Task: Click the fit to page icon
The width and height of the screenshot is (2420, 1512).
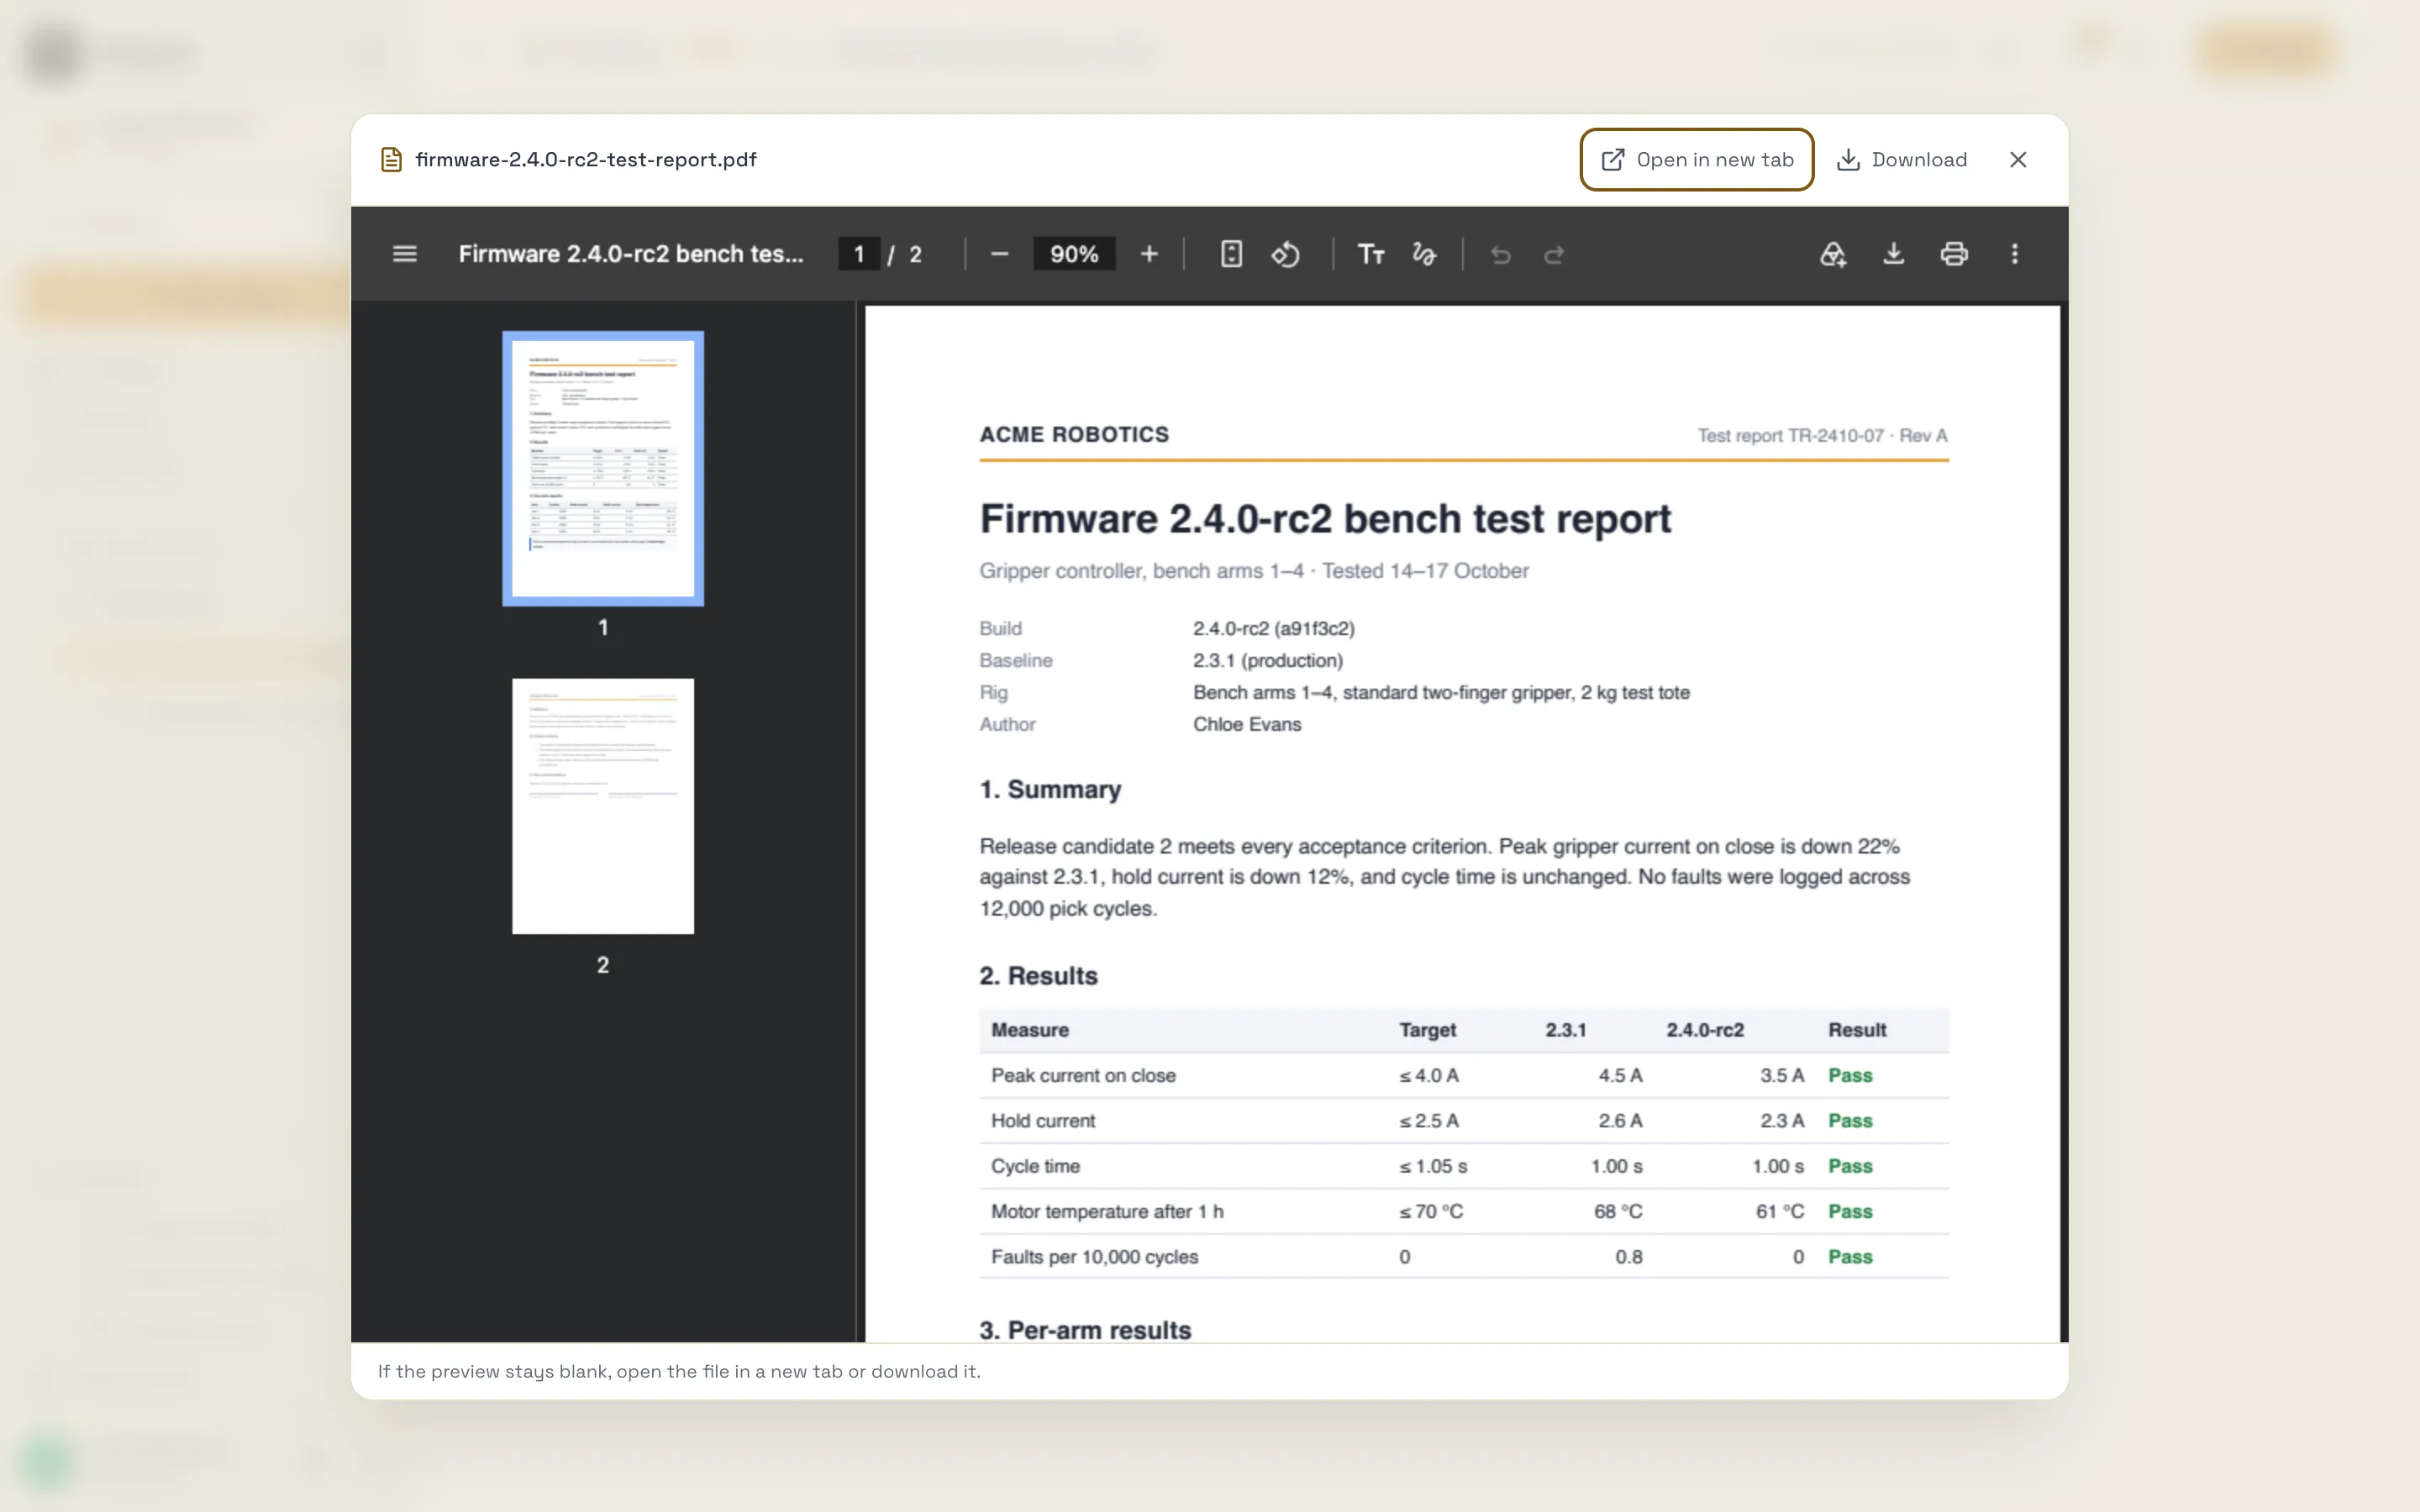Action: point(1231,254)
